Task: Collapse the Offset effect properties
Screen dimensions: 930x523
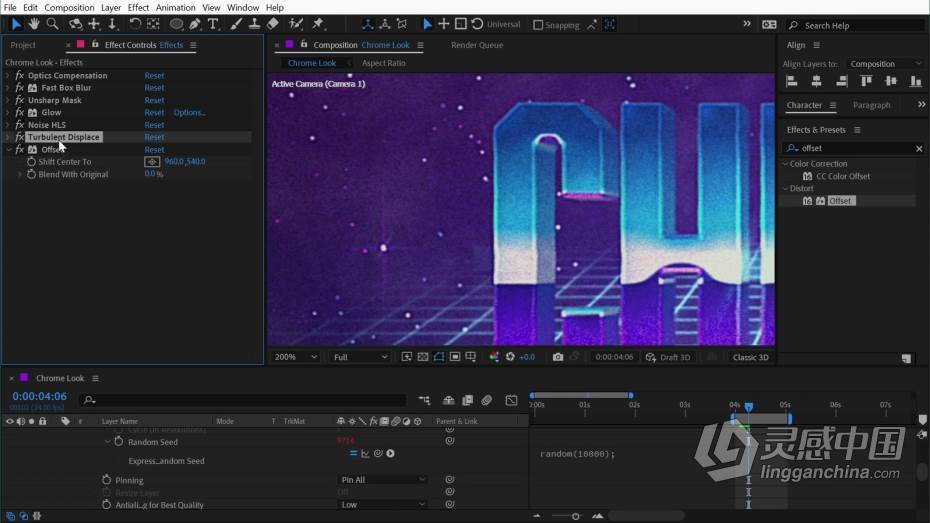Action: click(x=8, y=149)
